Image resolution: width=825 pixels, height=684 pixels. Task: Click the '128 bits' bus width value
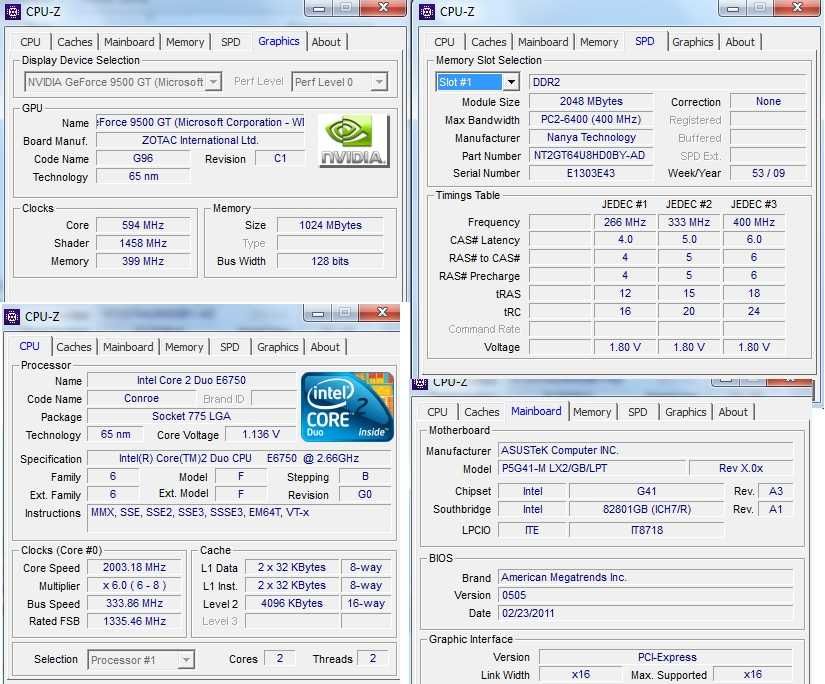330,261
